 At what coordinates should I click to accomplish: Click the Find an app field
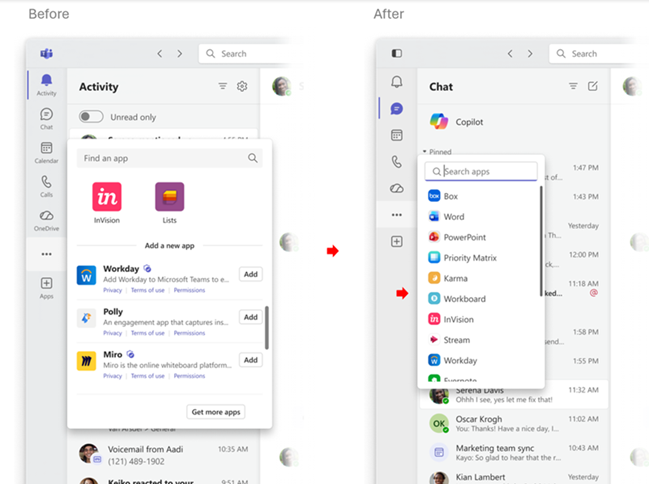pos(170,158)
